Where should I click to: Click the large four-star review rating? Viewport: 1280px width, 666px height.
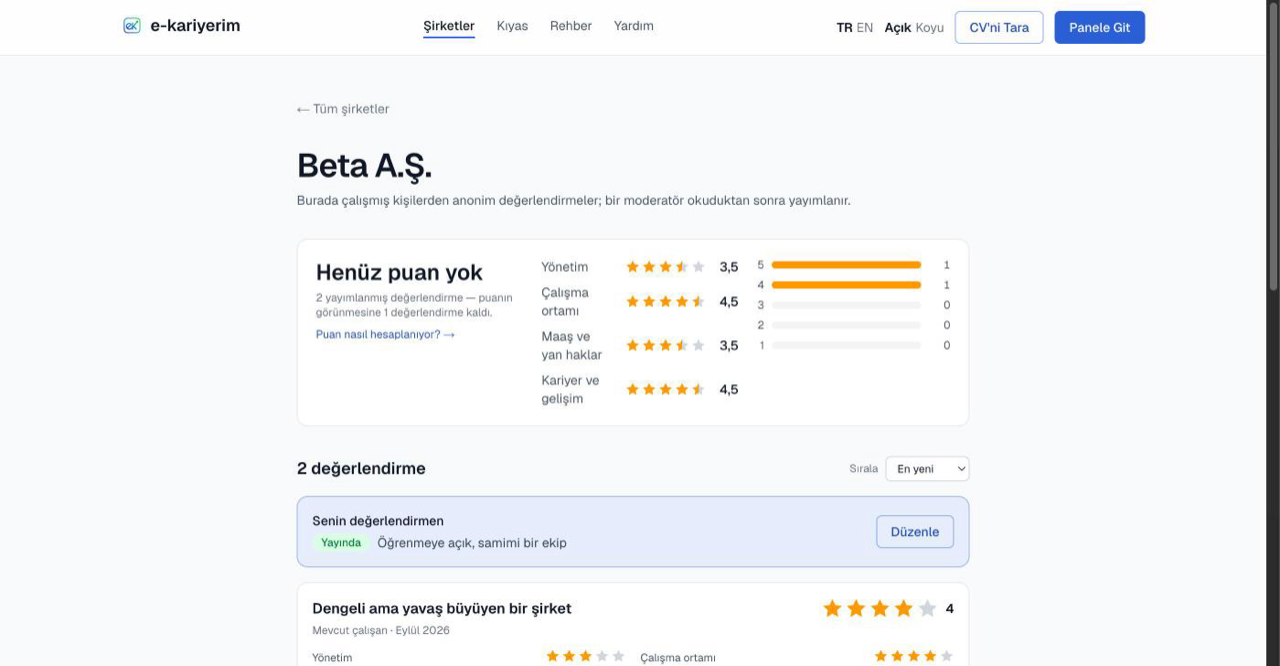click(x=879, y=608)
